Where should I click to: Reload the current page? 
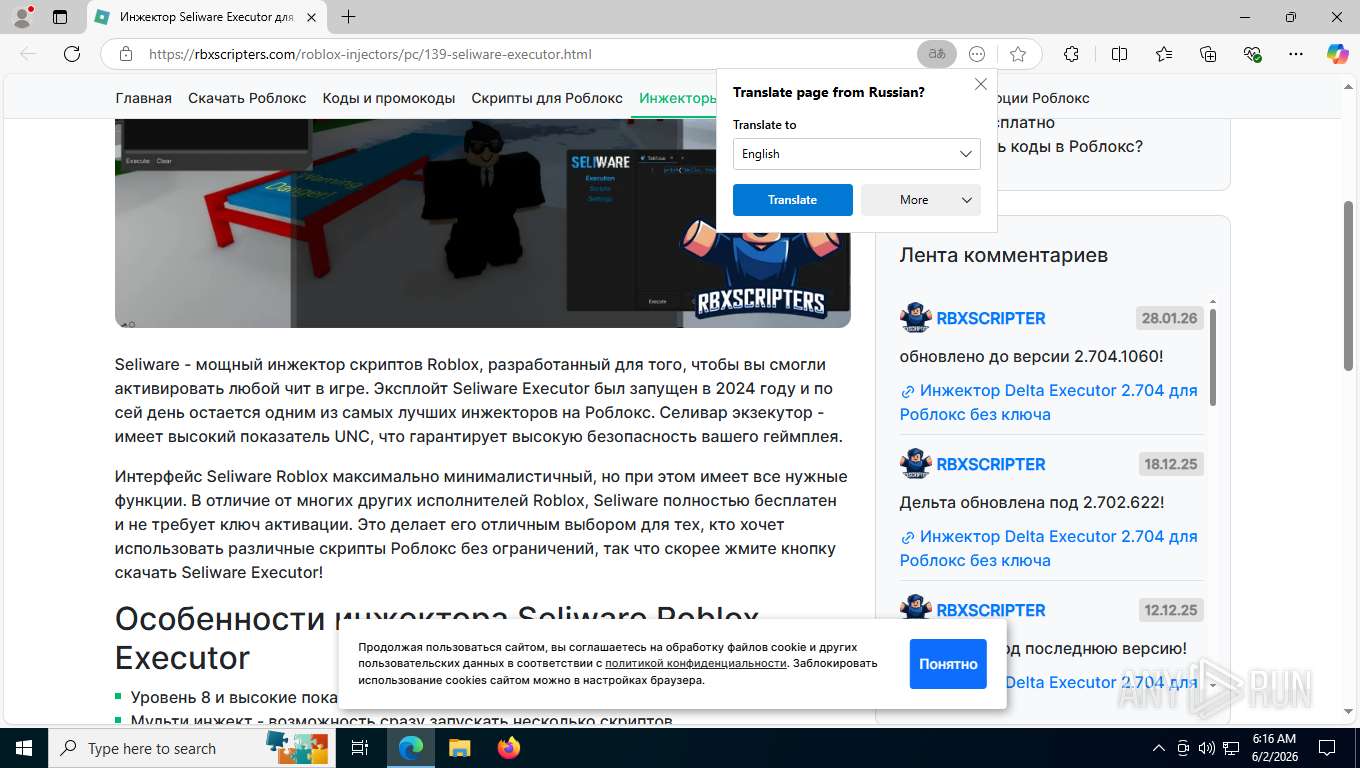[x=72, y=54]
